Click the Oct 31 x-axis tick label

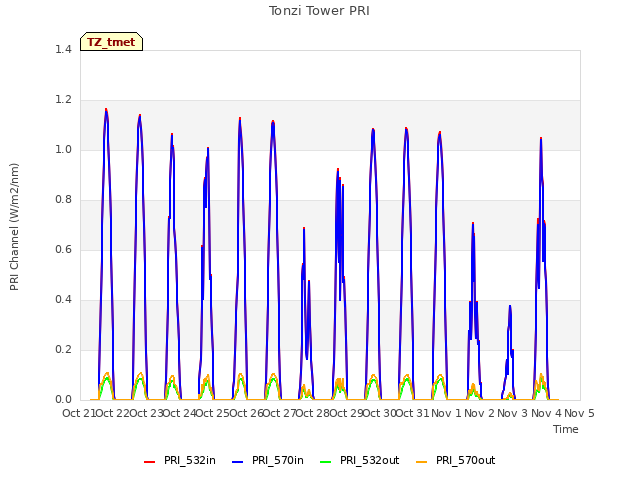[x=413, y=413]
